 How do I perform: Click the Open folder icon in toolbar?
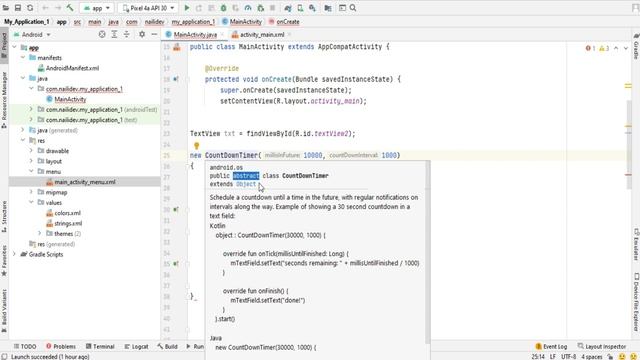click(6, 8)
